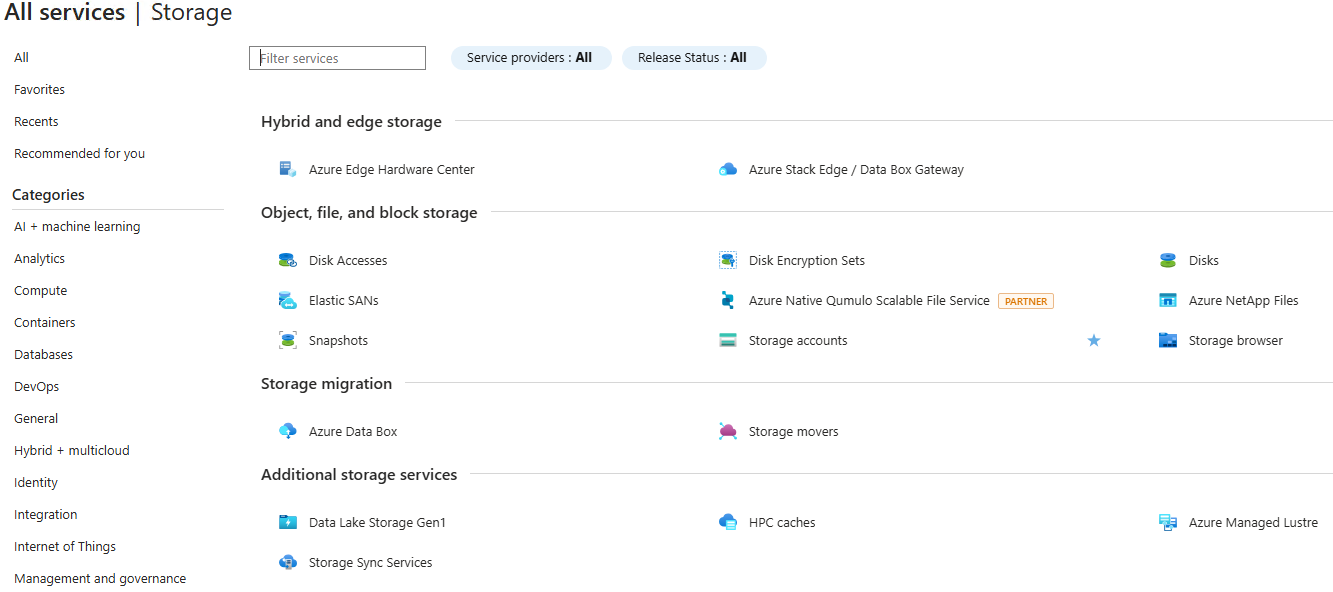Open the Storage browser icon
This screenshot has width=1333, height=592.
coord(1168,340)
